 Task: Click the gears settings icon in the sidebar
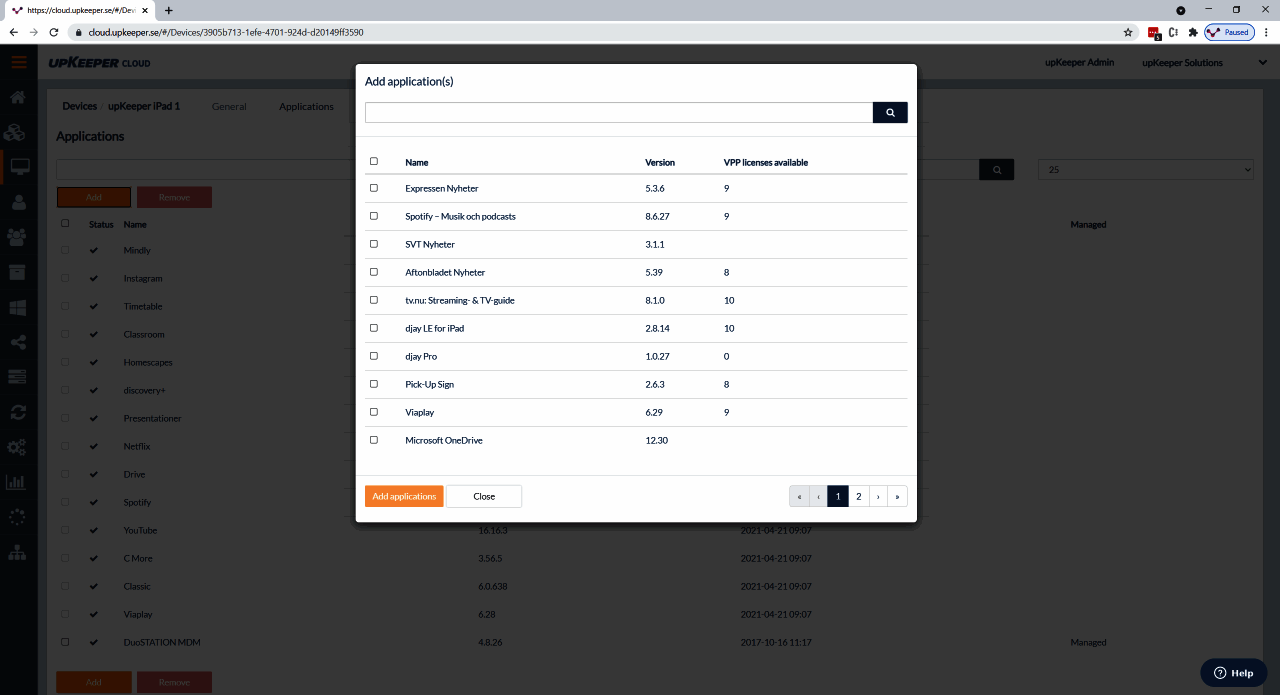click(17, 447)
